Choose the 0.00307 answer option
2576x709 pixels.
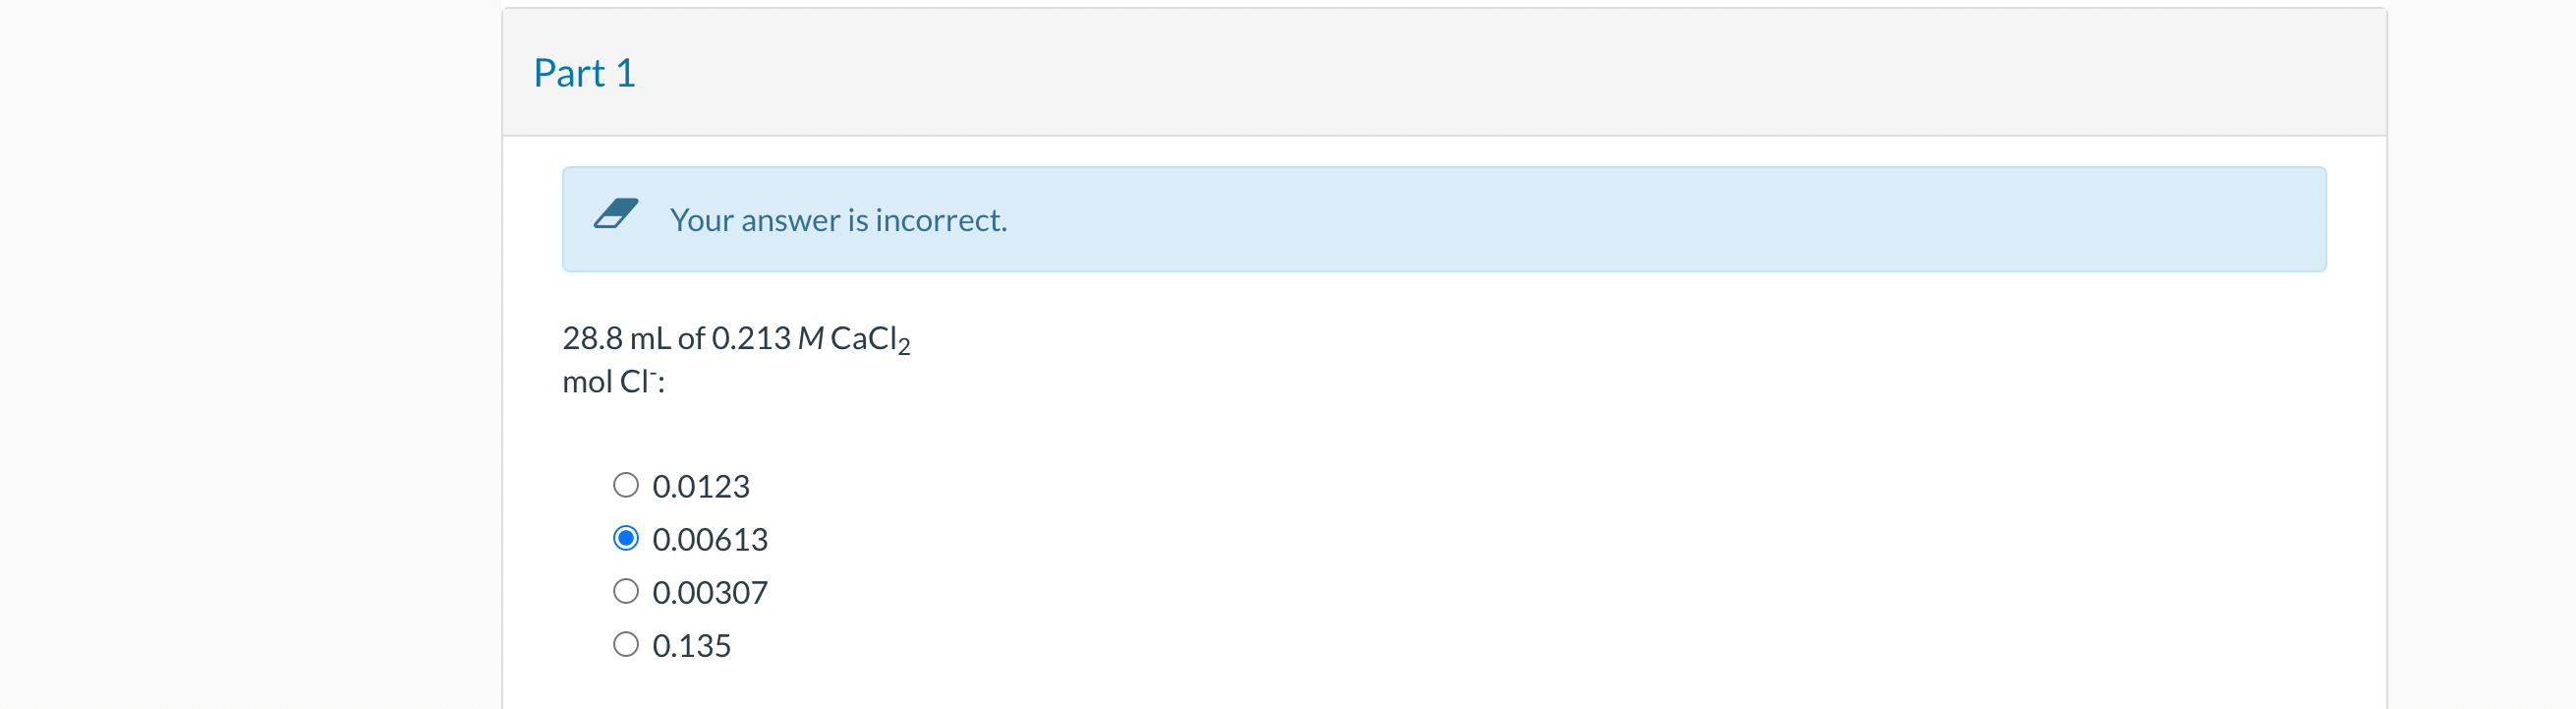[x=626, y=590]
